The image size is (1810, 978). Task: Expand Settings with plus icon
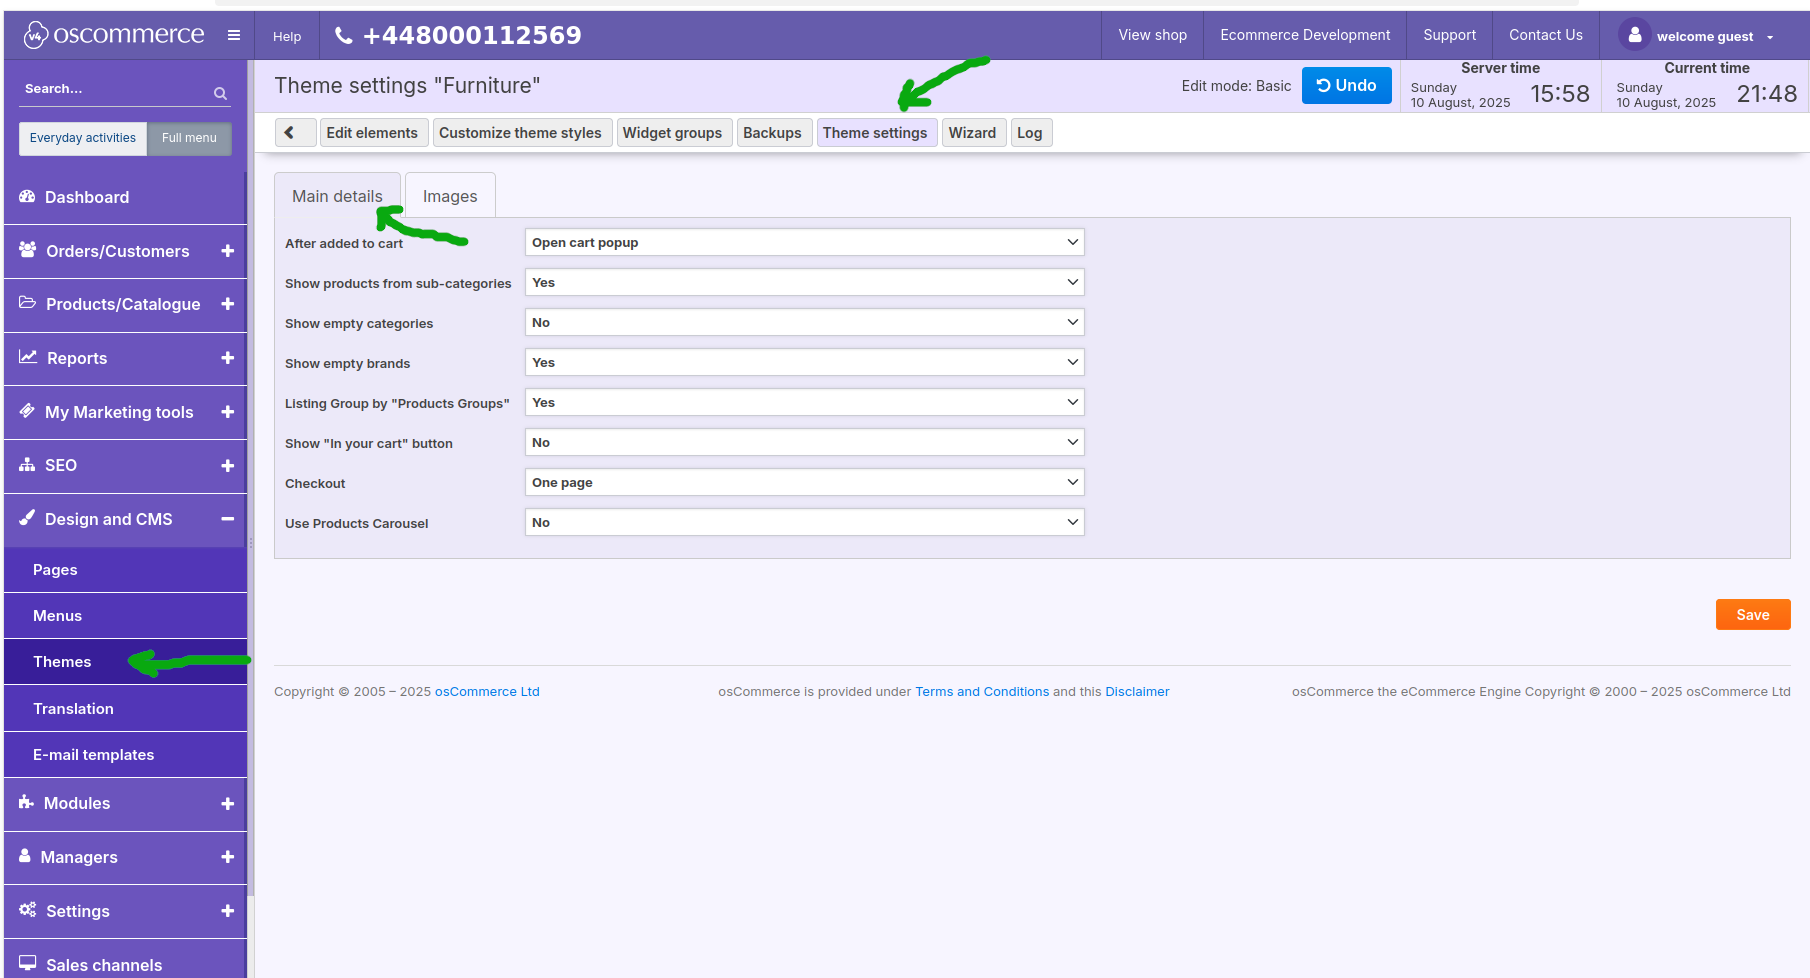click(x=228, y=911)
